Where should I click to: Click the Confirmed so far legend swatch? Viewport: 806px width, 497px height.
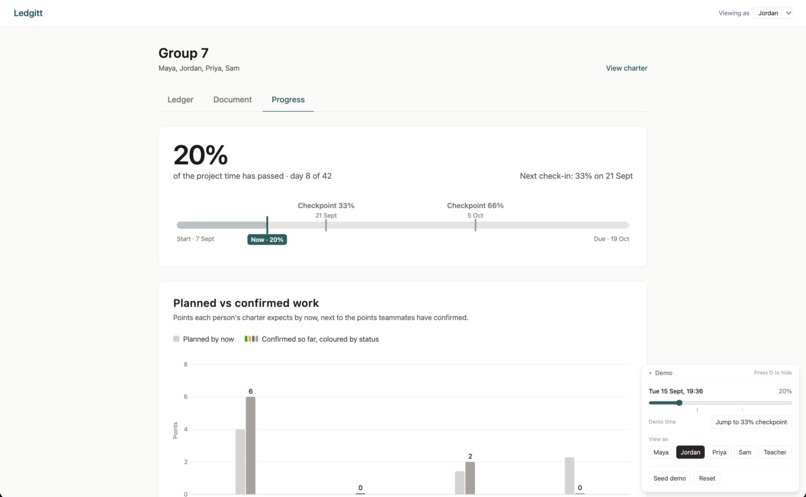[x=251, y=339]
